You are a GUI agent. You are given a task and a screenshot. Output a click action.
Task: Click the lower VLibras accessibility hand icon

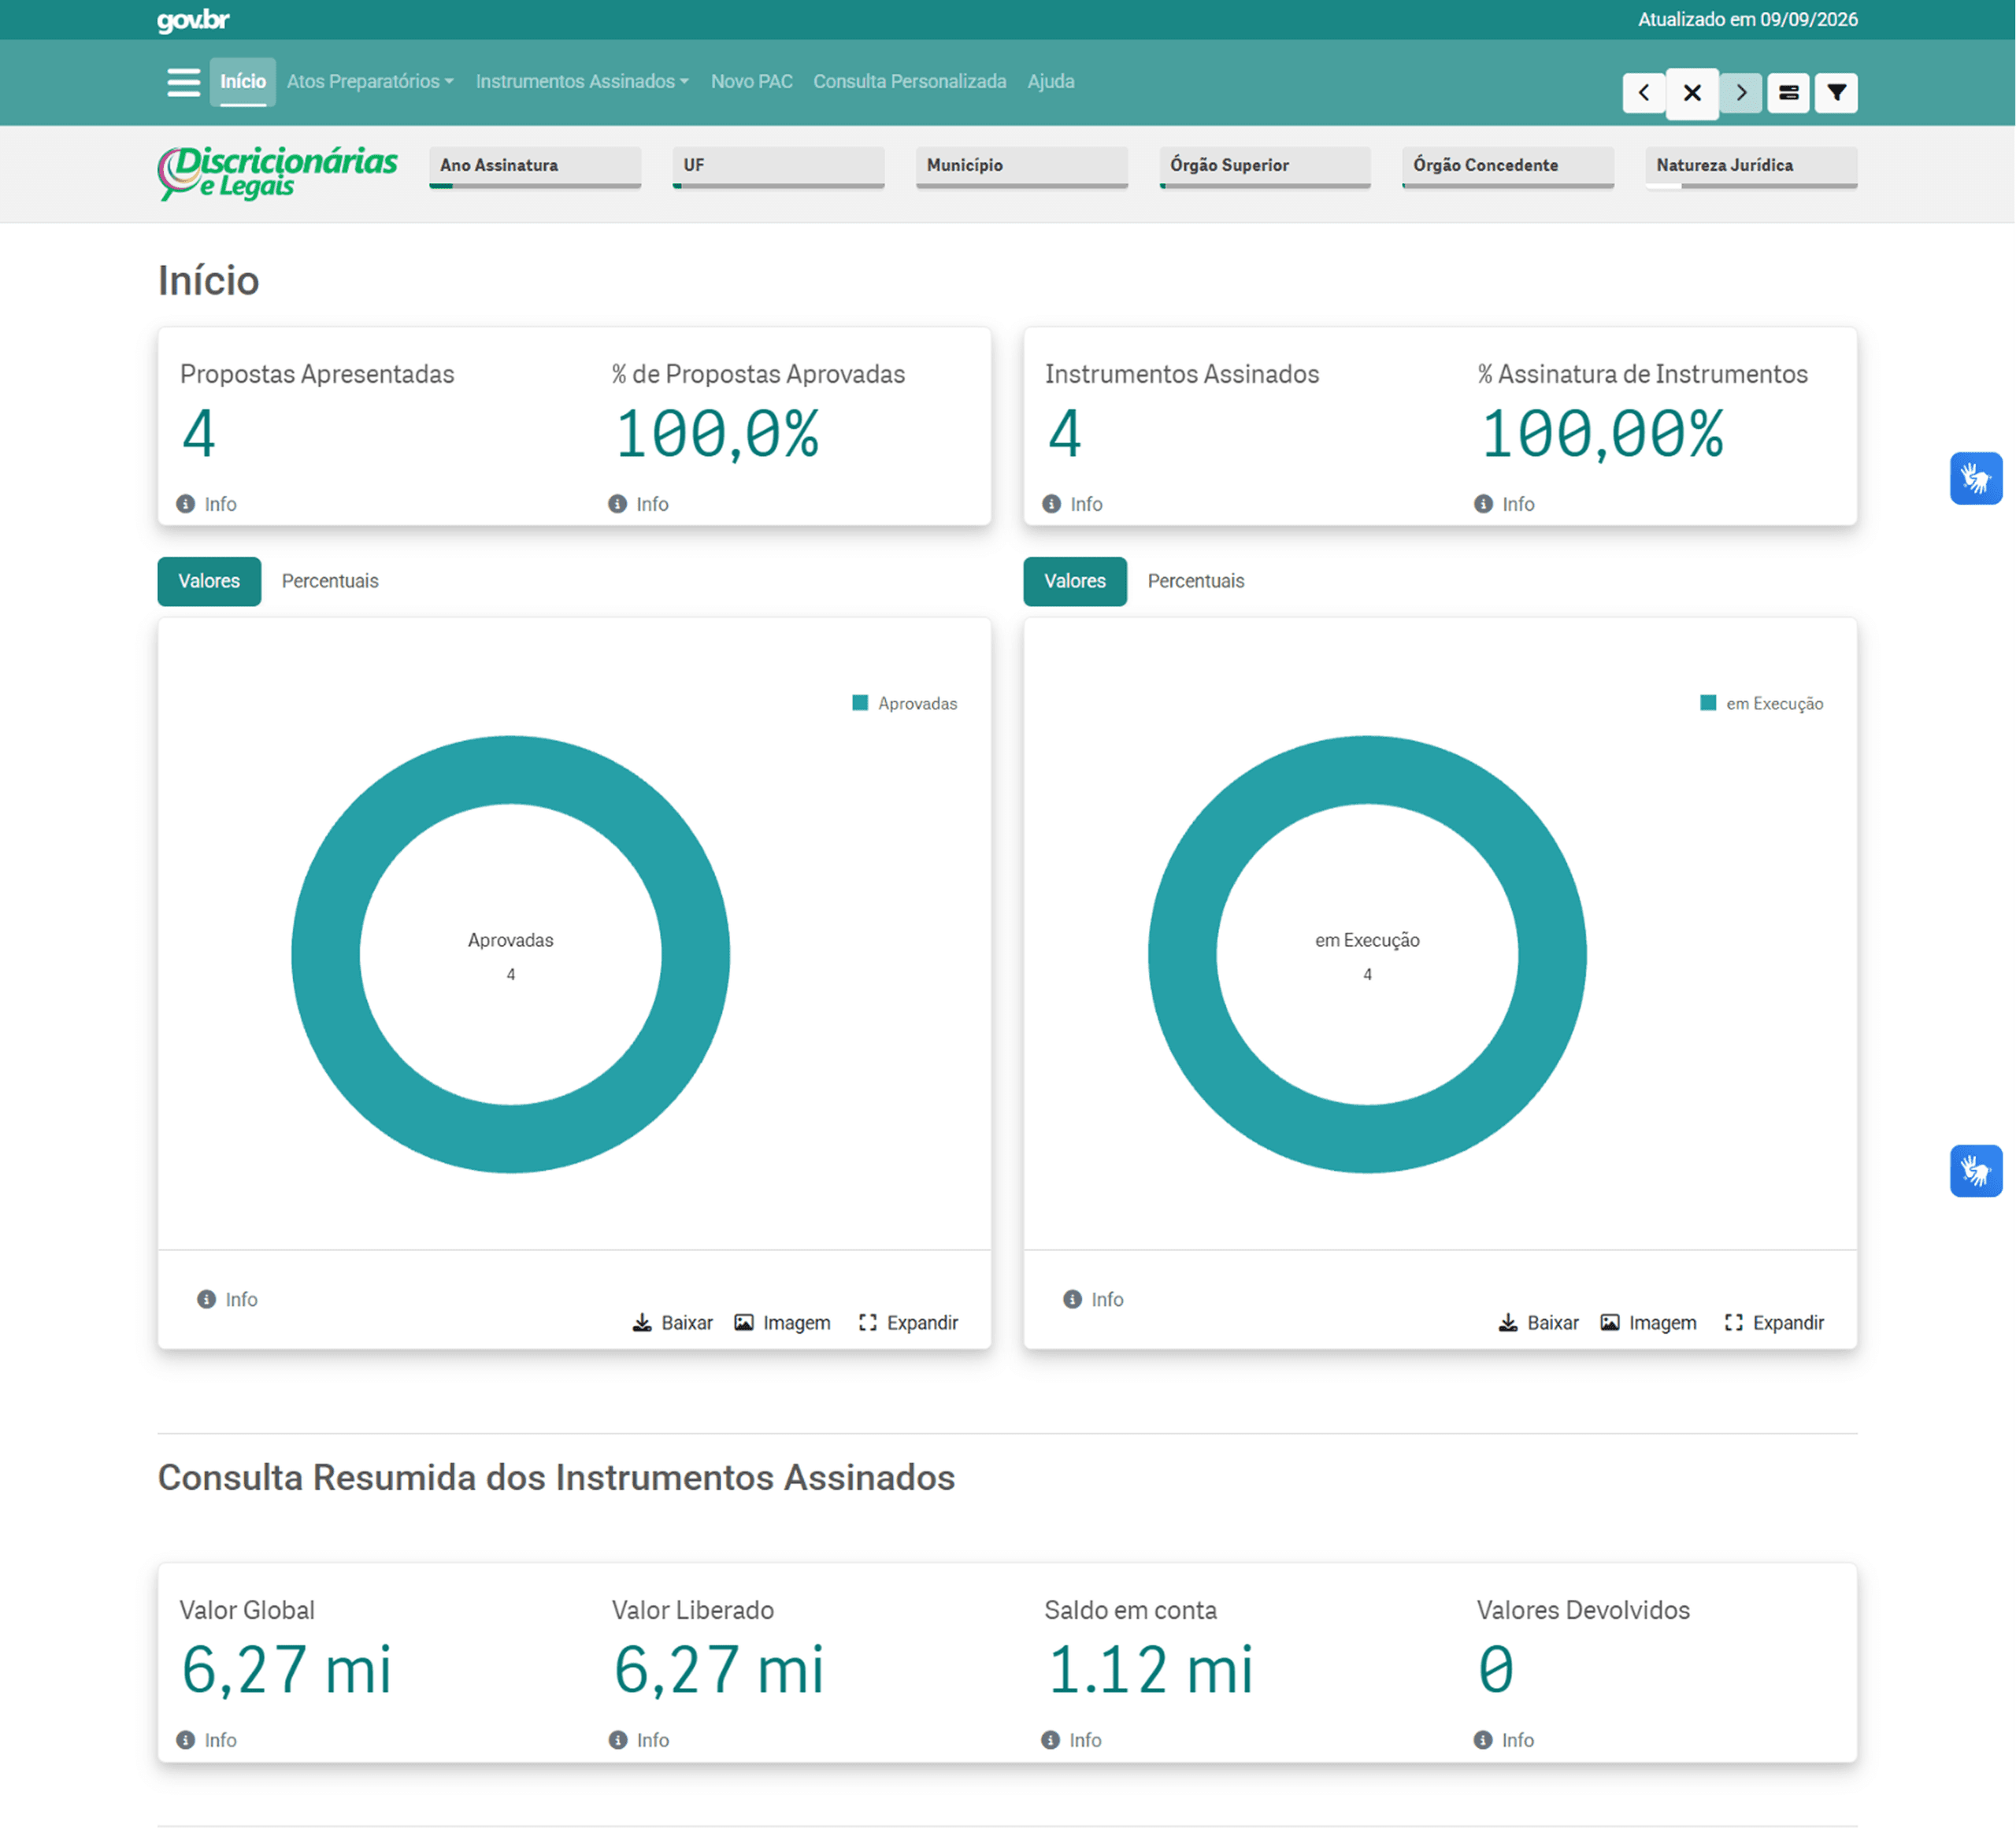[x=1975, y=1170]
